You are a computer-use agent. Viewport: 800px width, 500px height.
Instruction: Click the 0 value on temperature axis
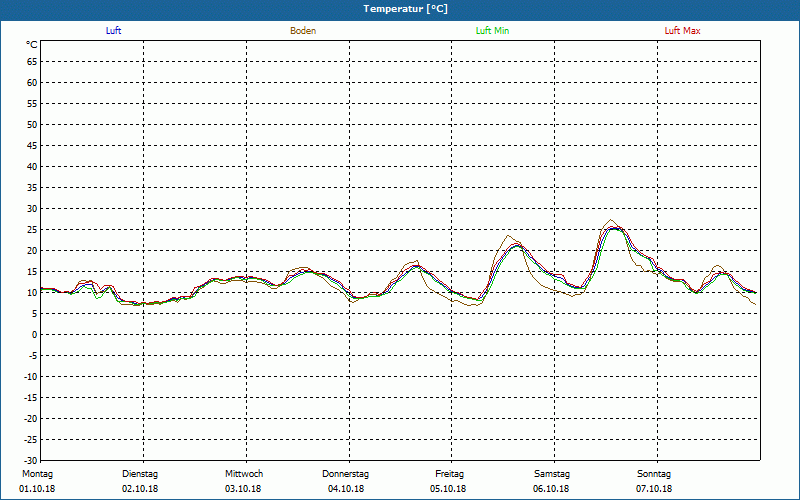coord(35,335)
